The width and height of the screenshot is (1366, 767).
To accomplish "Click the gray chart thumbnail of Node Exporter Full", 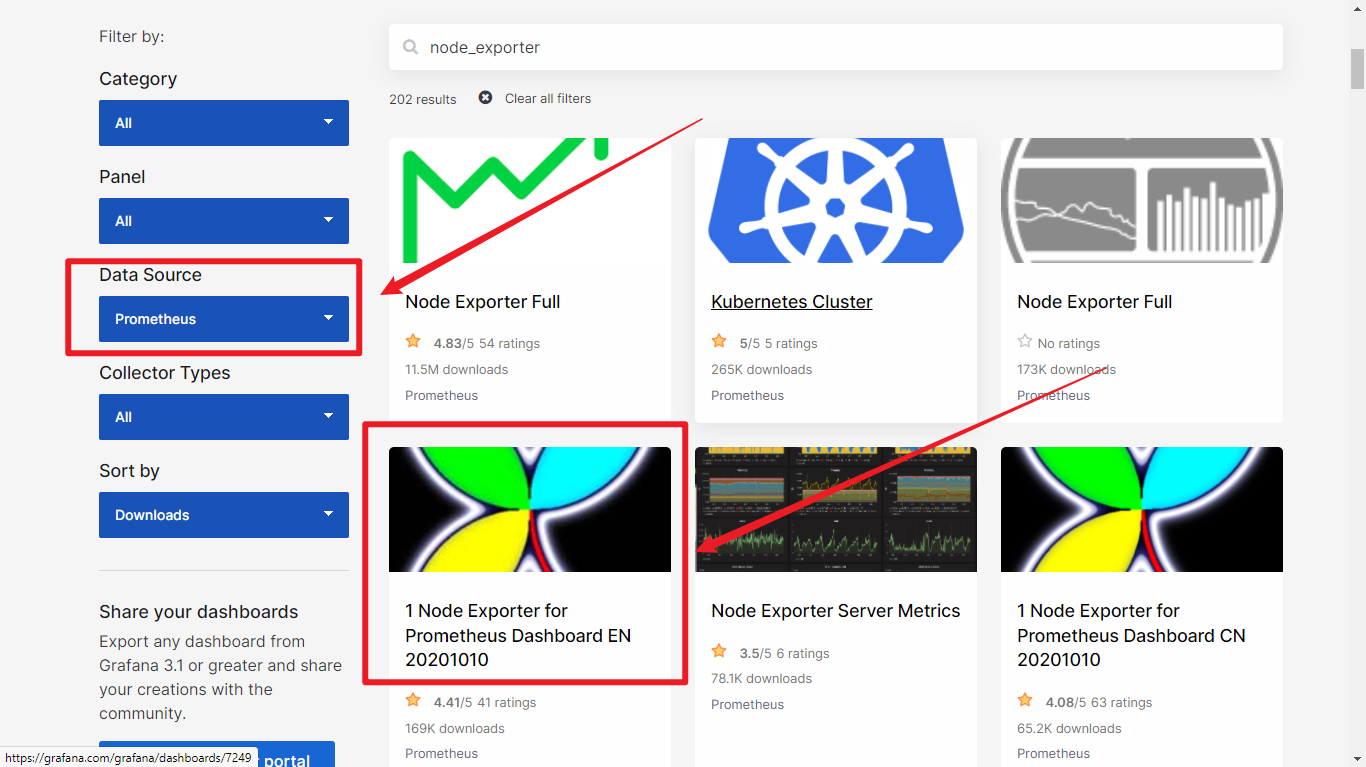I will click(x=1142, y=200).
